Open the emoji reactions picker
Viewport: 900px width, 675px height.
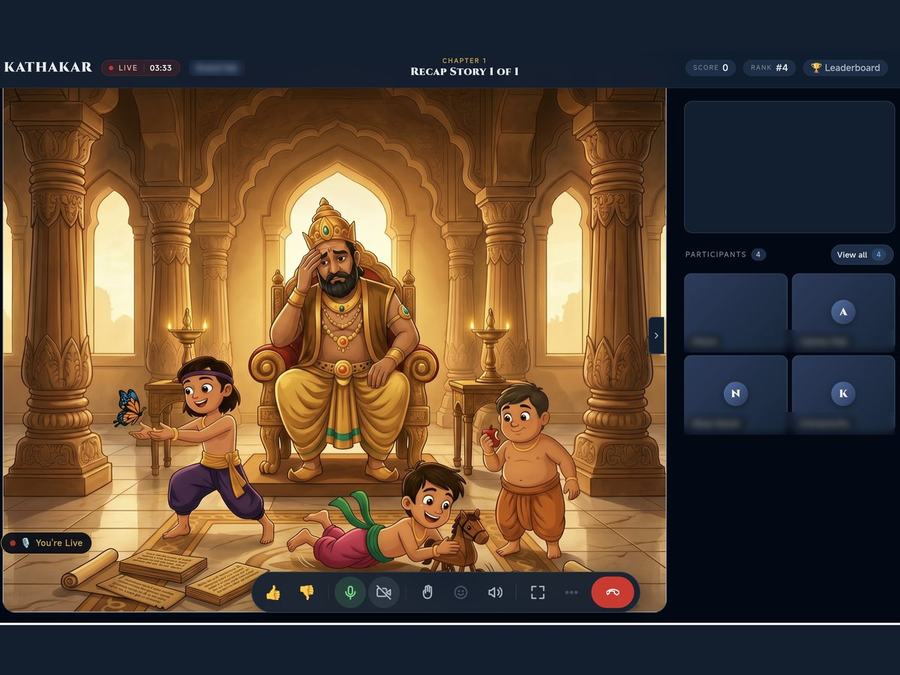(x=460, y=592)
